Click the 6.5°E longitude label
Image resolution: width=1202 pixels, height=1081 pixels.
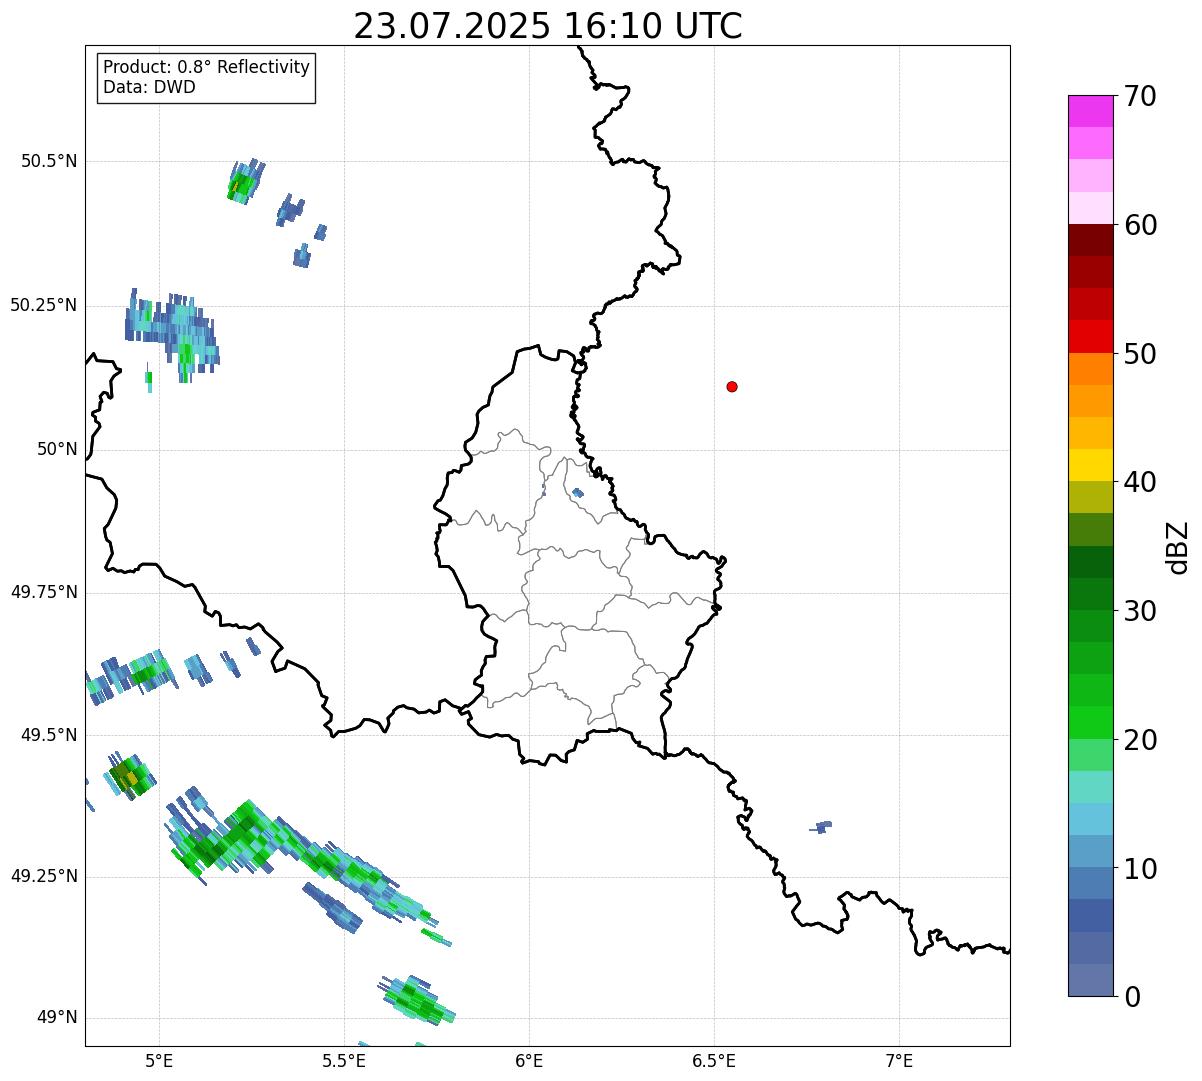714,1060
